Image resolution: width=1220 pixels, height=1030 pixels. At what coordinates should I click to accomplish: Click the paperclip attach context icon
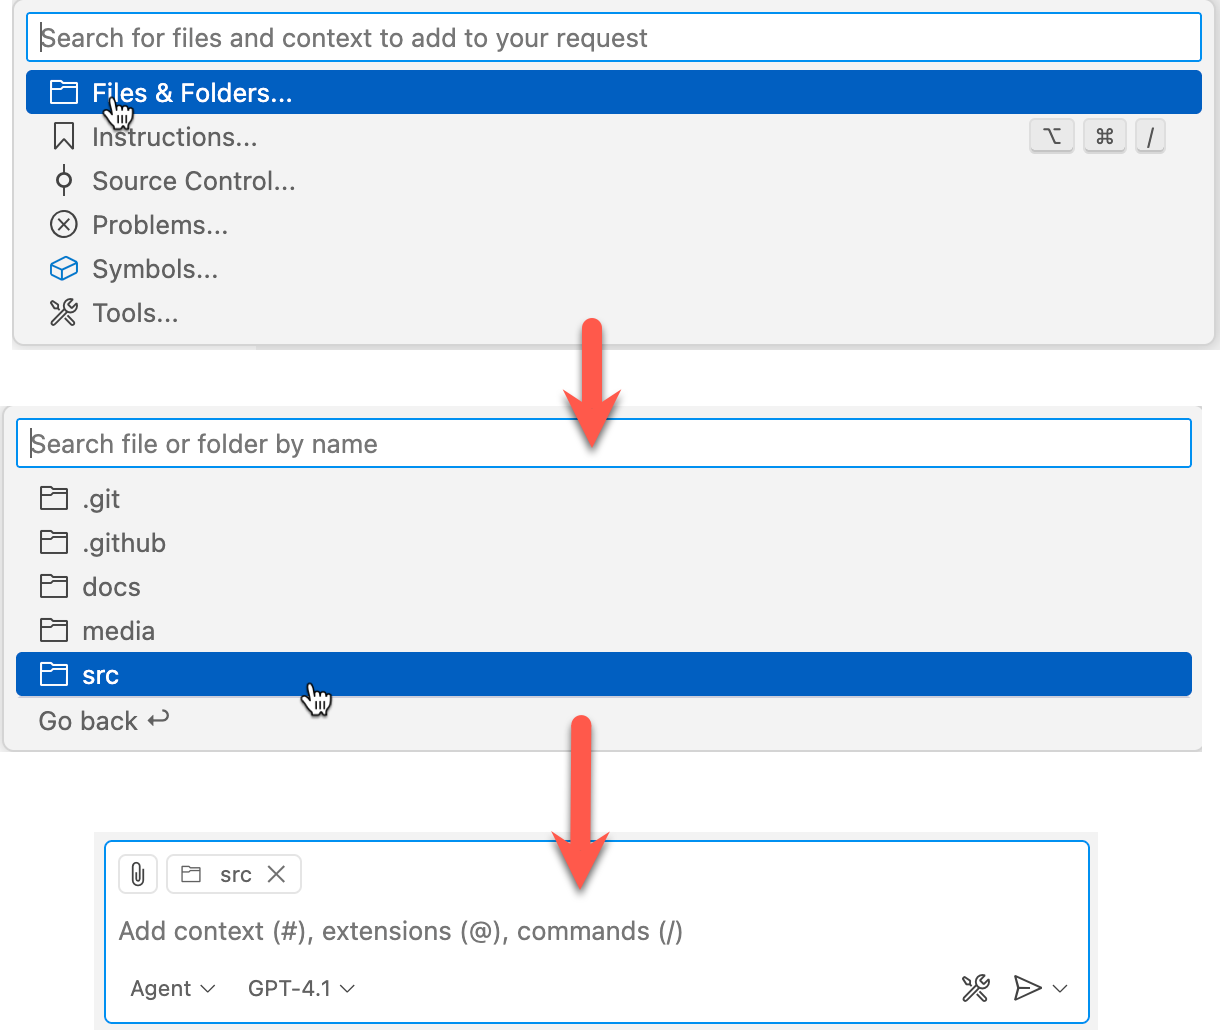[138, 875]
